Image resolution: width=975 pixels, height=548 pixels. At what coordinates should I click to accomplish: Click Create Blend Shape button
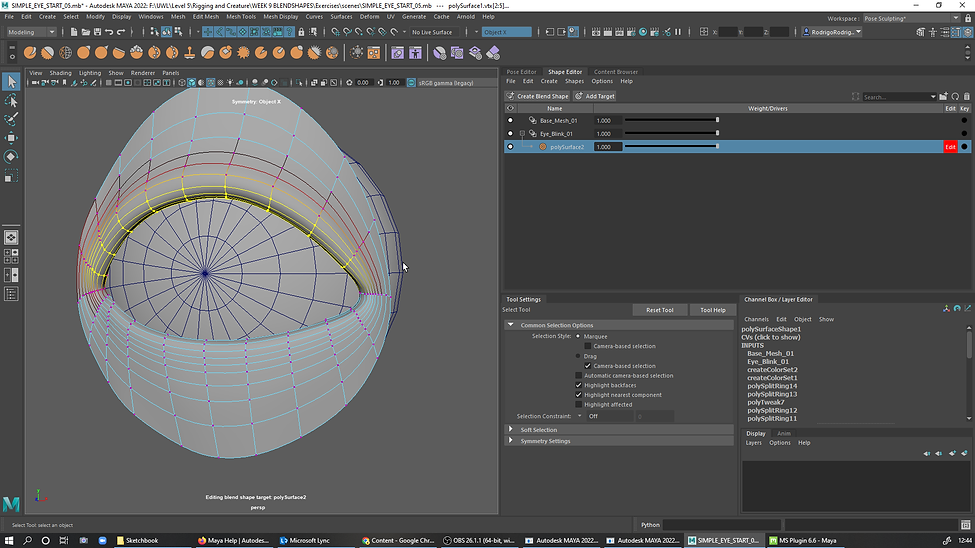537,96
